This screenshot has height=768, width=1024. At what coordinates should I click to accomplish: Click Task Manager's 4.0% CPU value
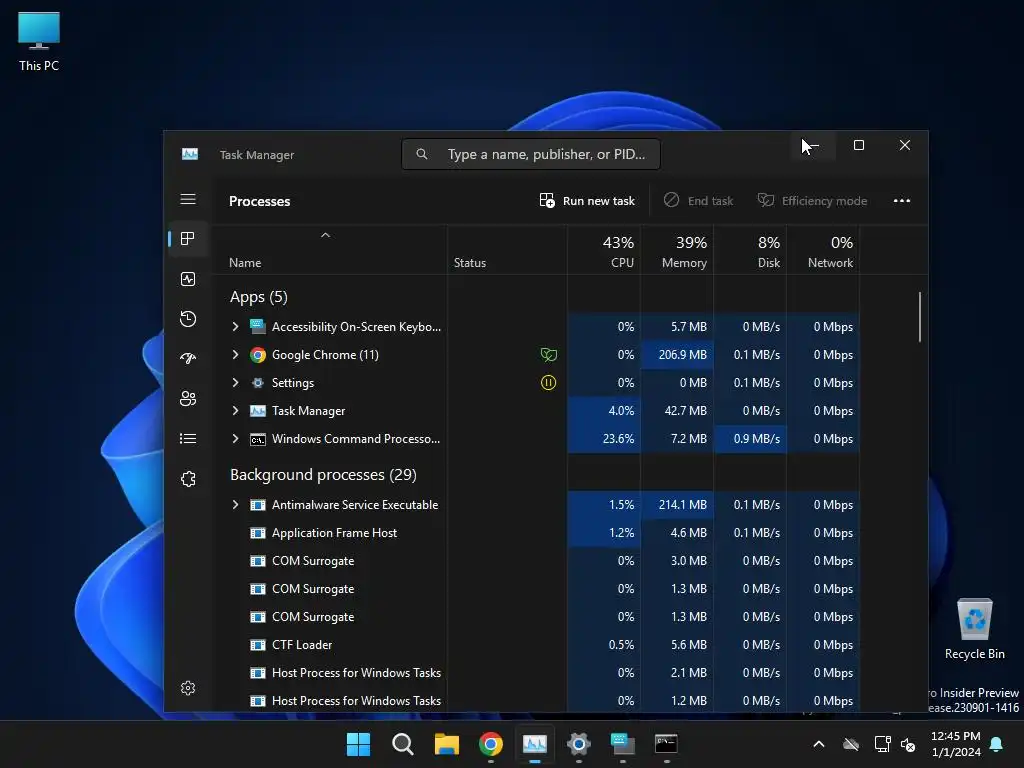[621, 411]
